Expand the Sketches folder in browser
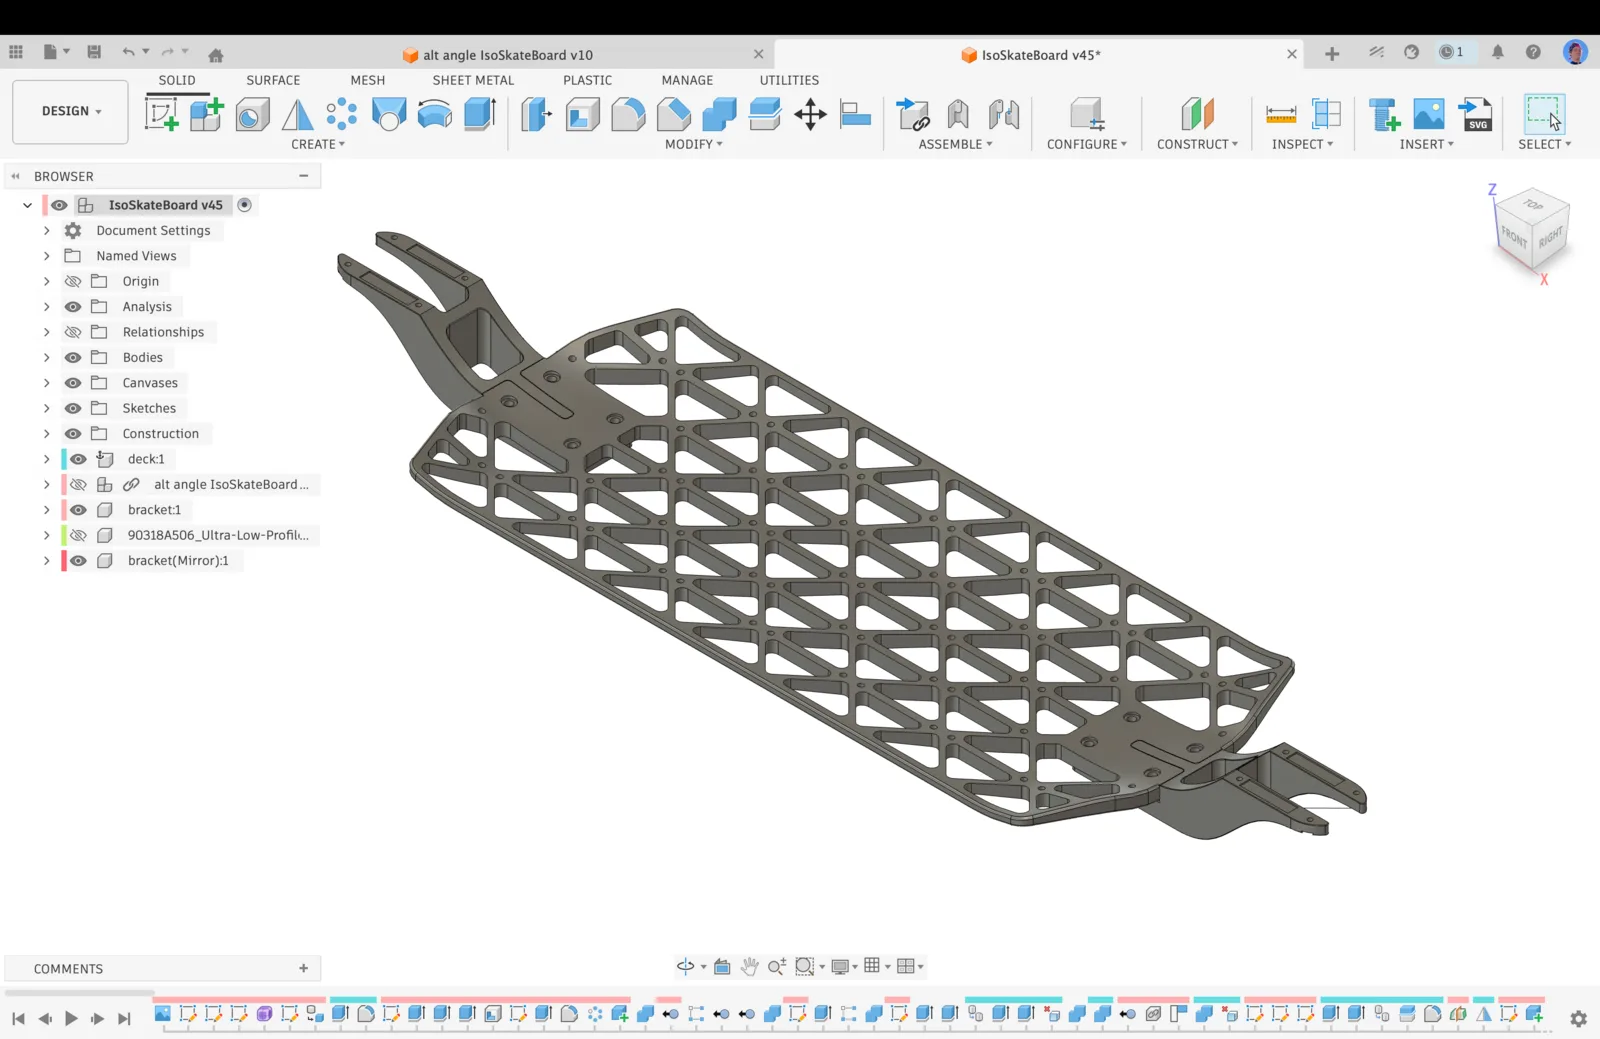1600x1039 pixels. click(46, 408)
